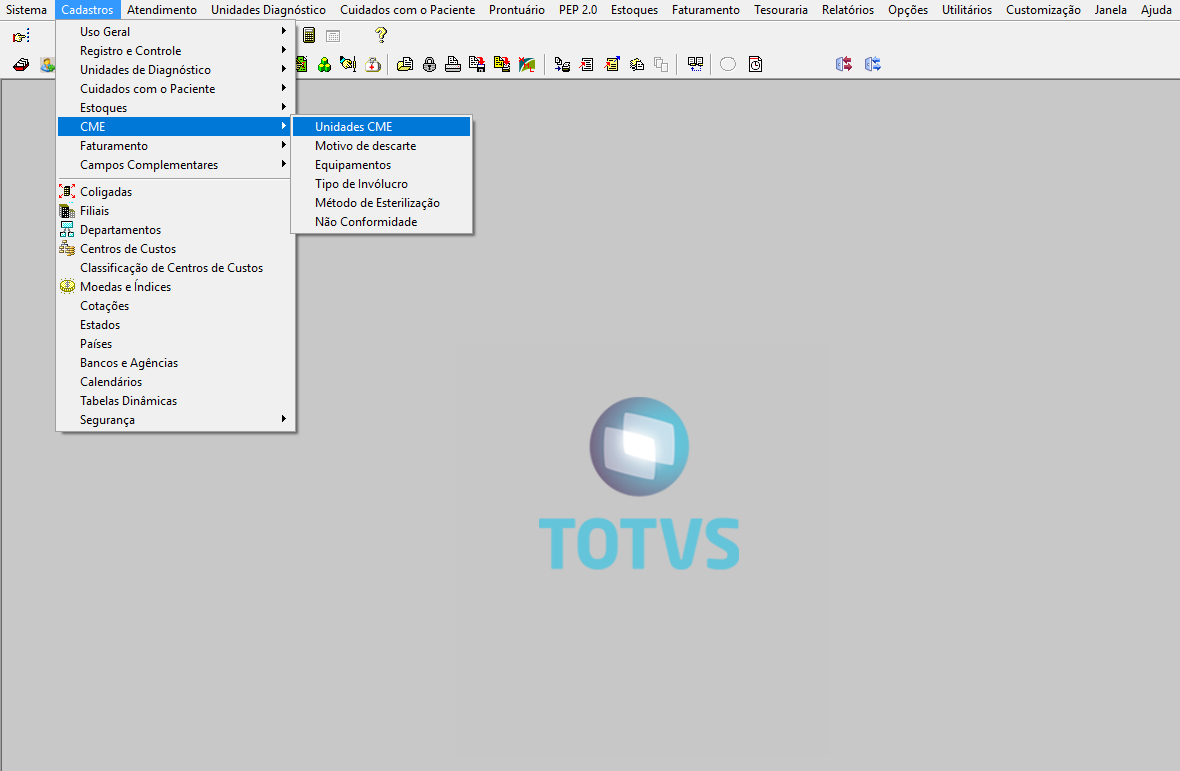Click the grayed calendar toolbar icon
The height and width of the screenshot is (771, 1180).
(333, 35)
